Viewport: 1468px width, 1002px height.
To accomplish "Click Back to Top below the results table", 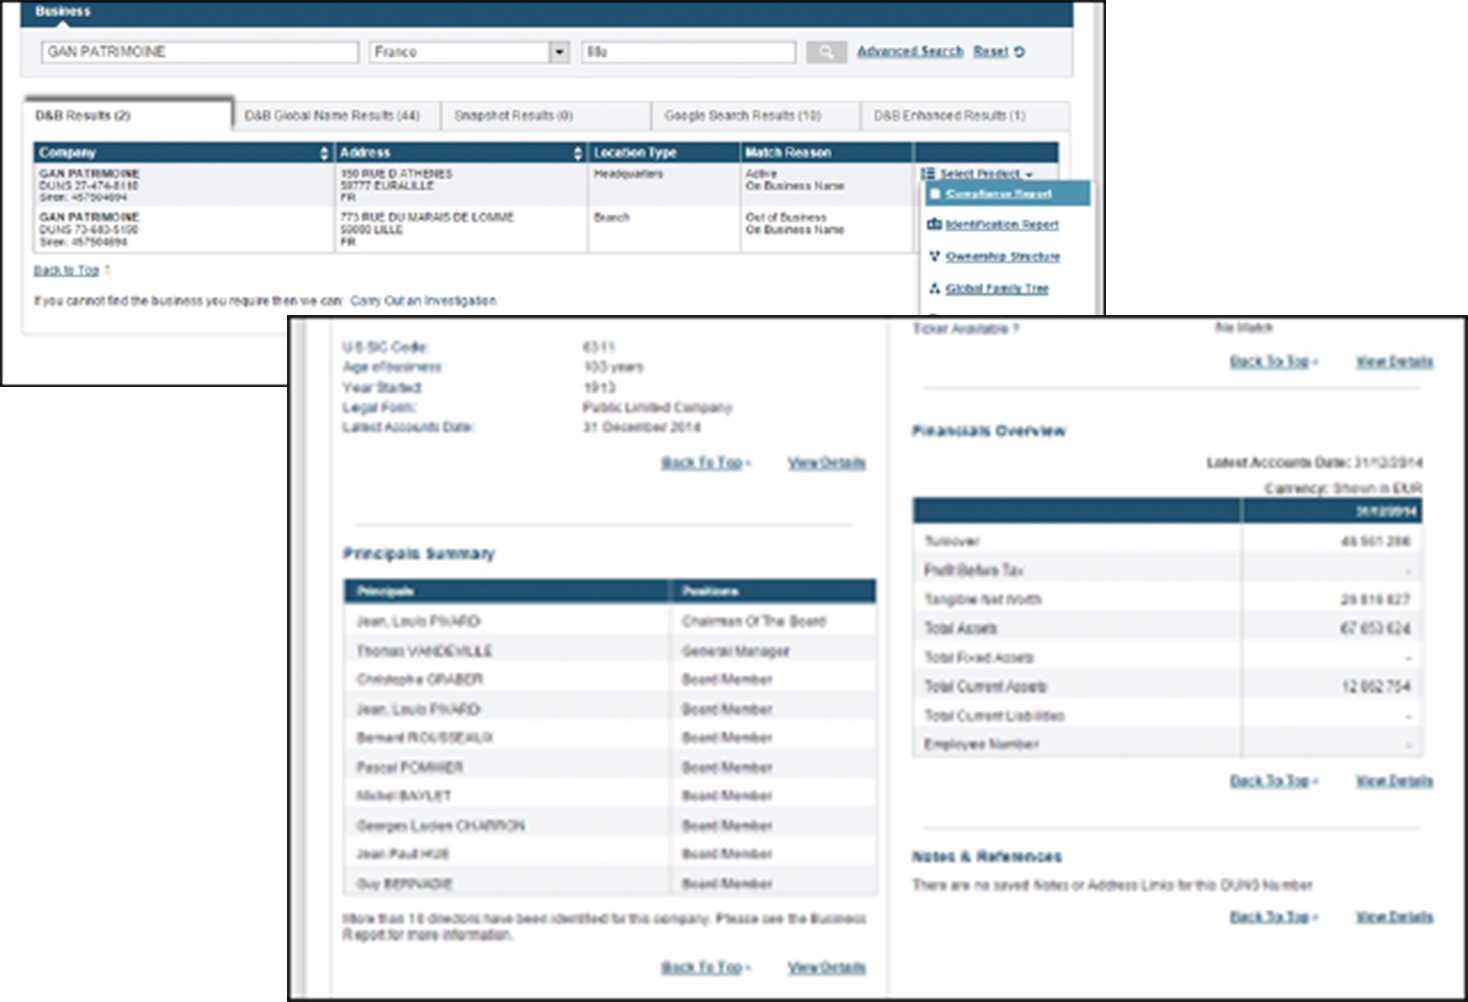I will pyautogui.click(x=66, y=271).
